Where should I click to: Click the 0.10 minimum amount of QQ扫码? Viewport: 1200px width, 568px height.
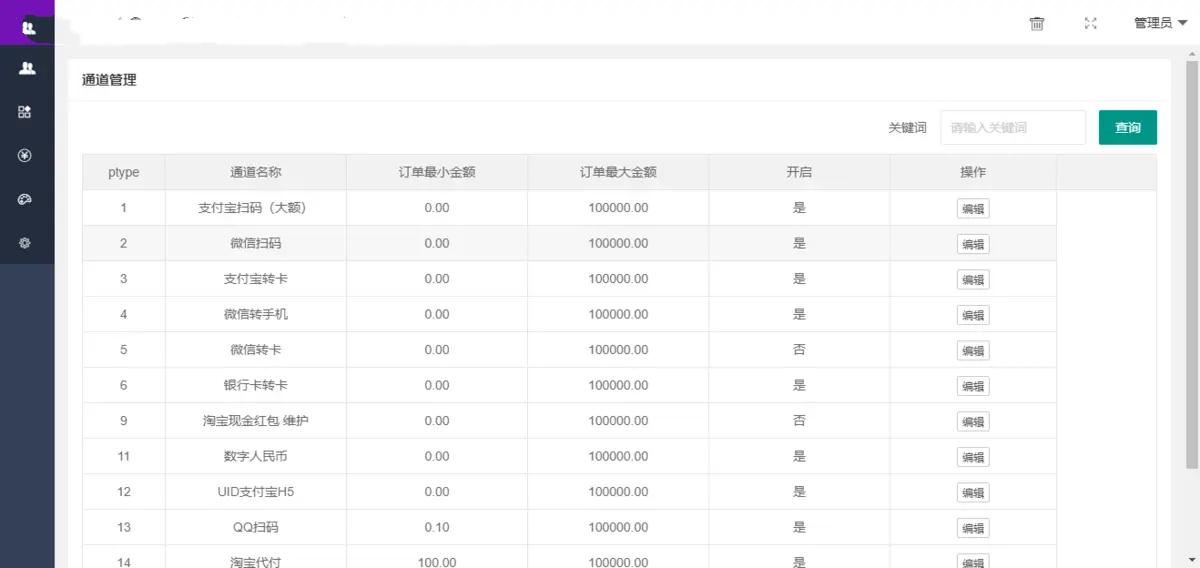[437, 527]
